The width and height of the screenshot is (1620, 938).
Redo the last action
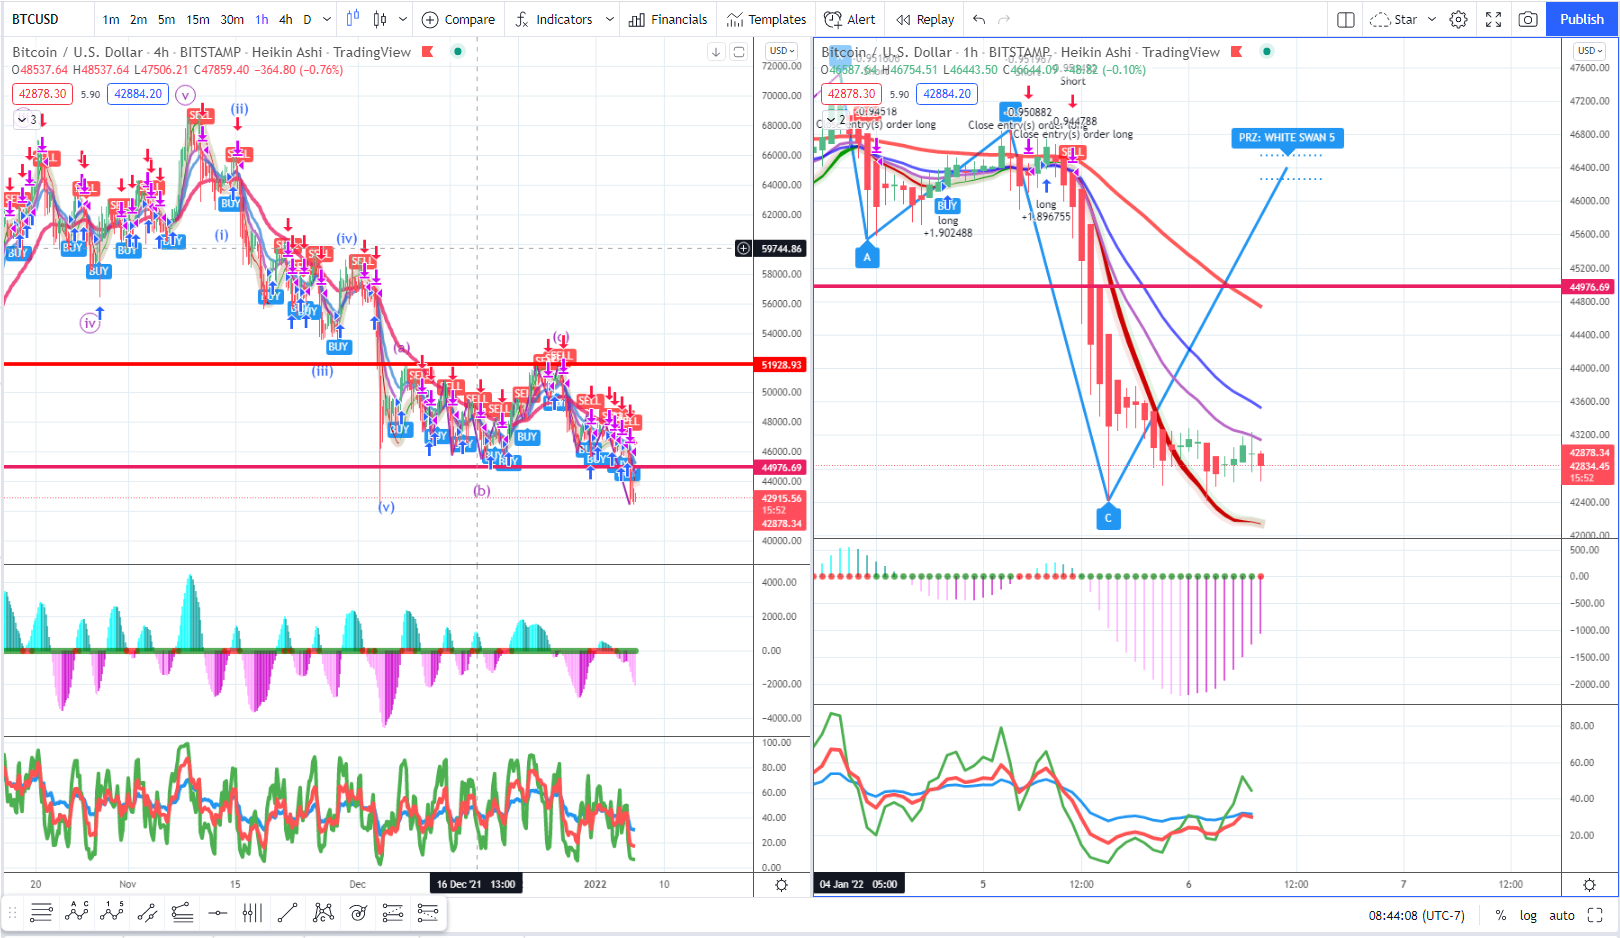(x=1004, y=19)
